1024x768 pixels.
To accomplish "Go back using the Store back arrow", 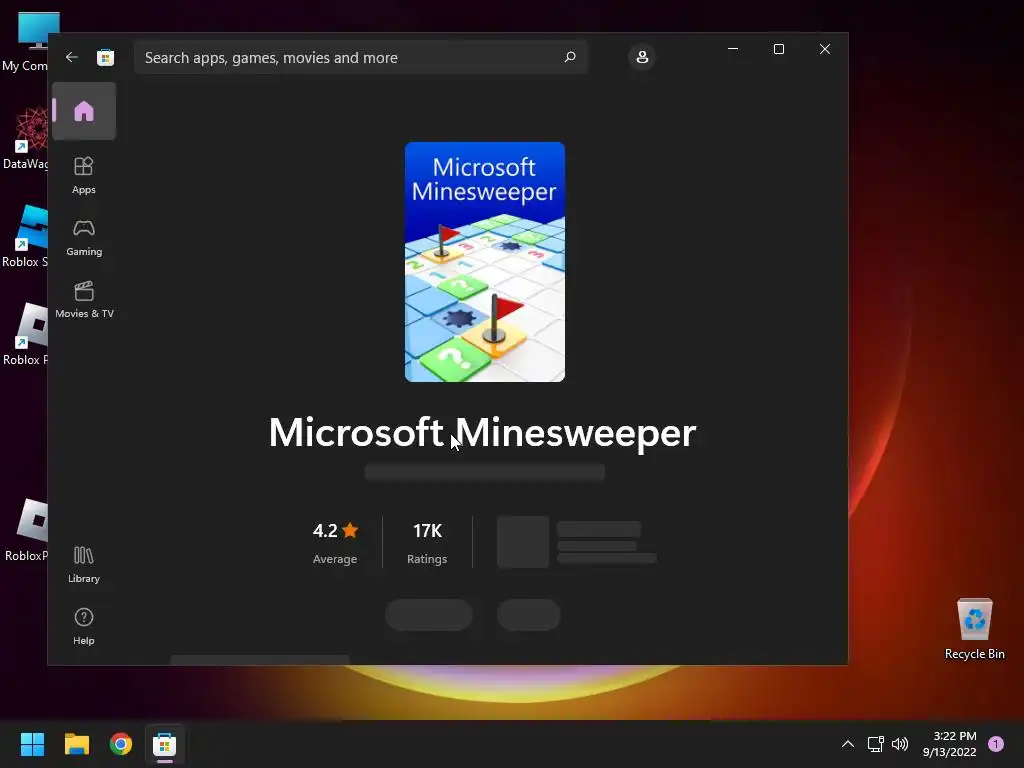I will click(72, 57).
